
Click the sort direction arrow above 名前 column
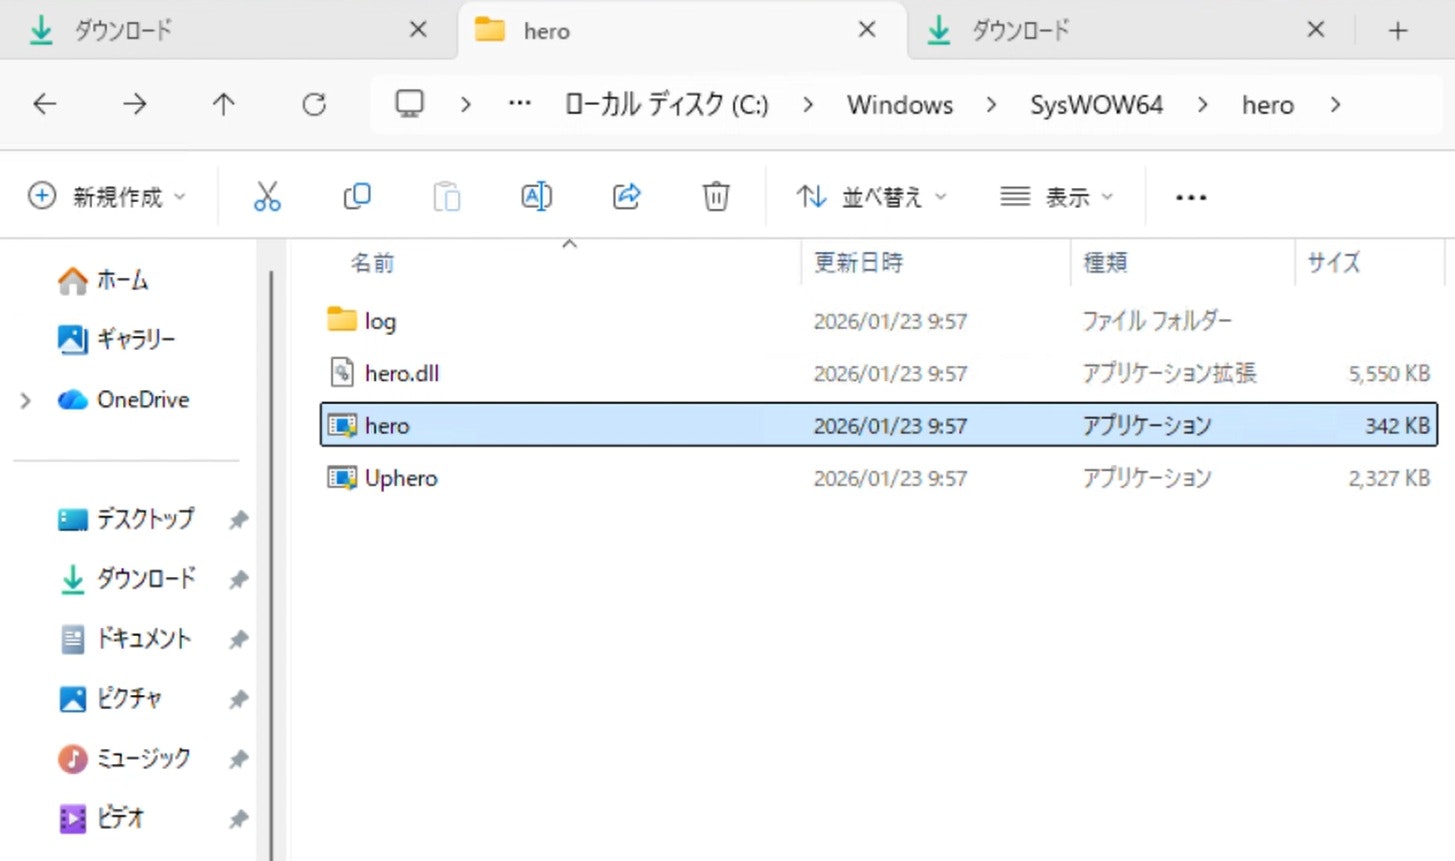pyautogui.click(x=569, y=242)
